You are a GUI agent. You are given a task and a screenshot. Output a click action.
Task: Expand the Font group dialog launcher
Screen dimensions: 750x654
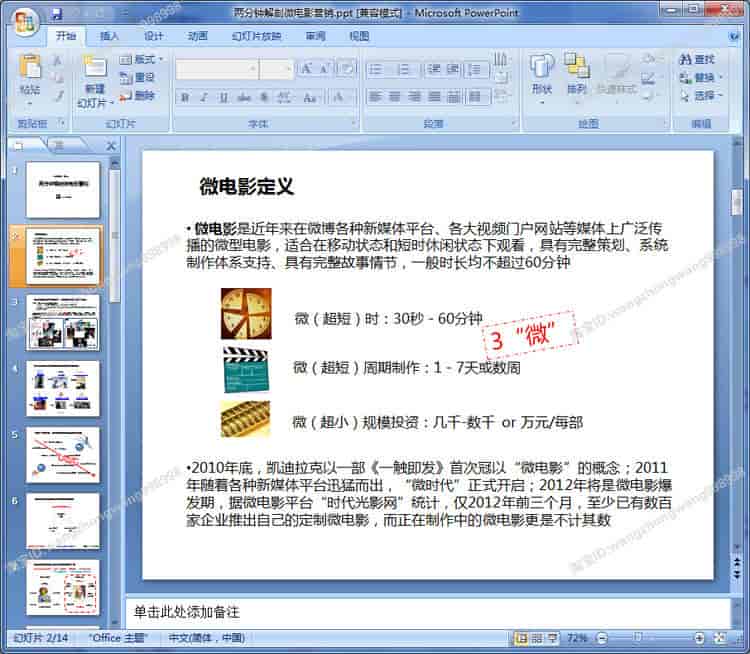coord(354,124)
